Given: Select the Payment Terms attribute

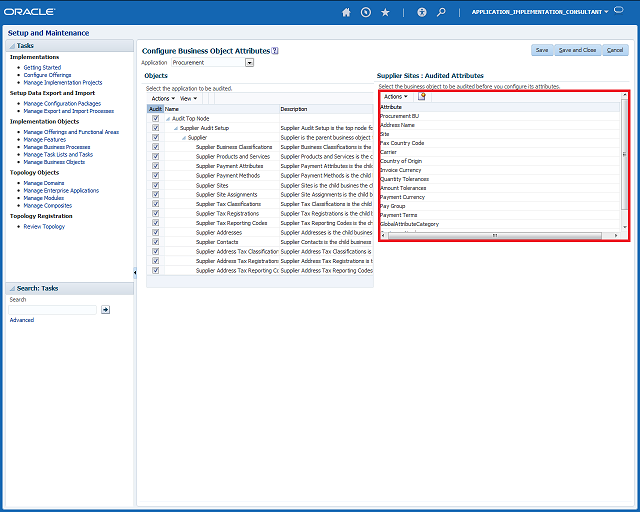Looking at the screenshot, I should pos(500,215).
